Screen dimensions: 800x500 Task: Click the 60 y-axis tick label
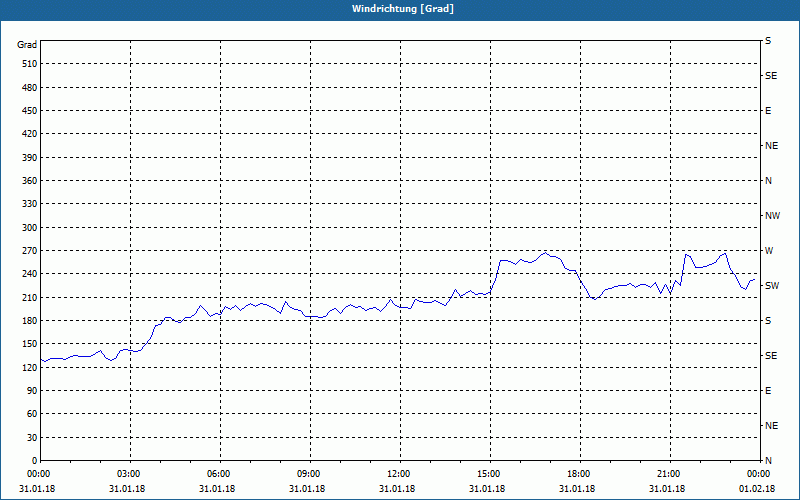(32, 413)
